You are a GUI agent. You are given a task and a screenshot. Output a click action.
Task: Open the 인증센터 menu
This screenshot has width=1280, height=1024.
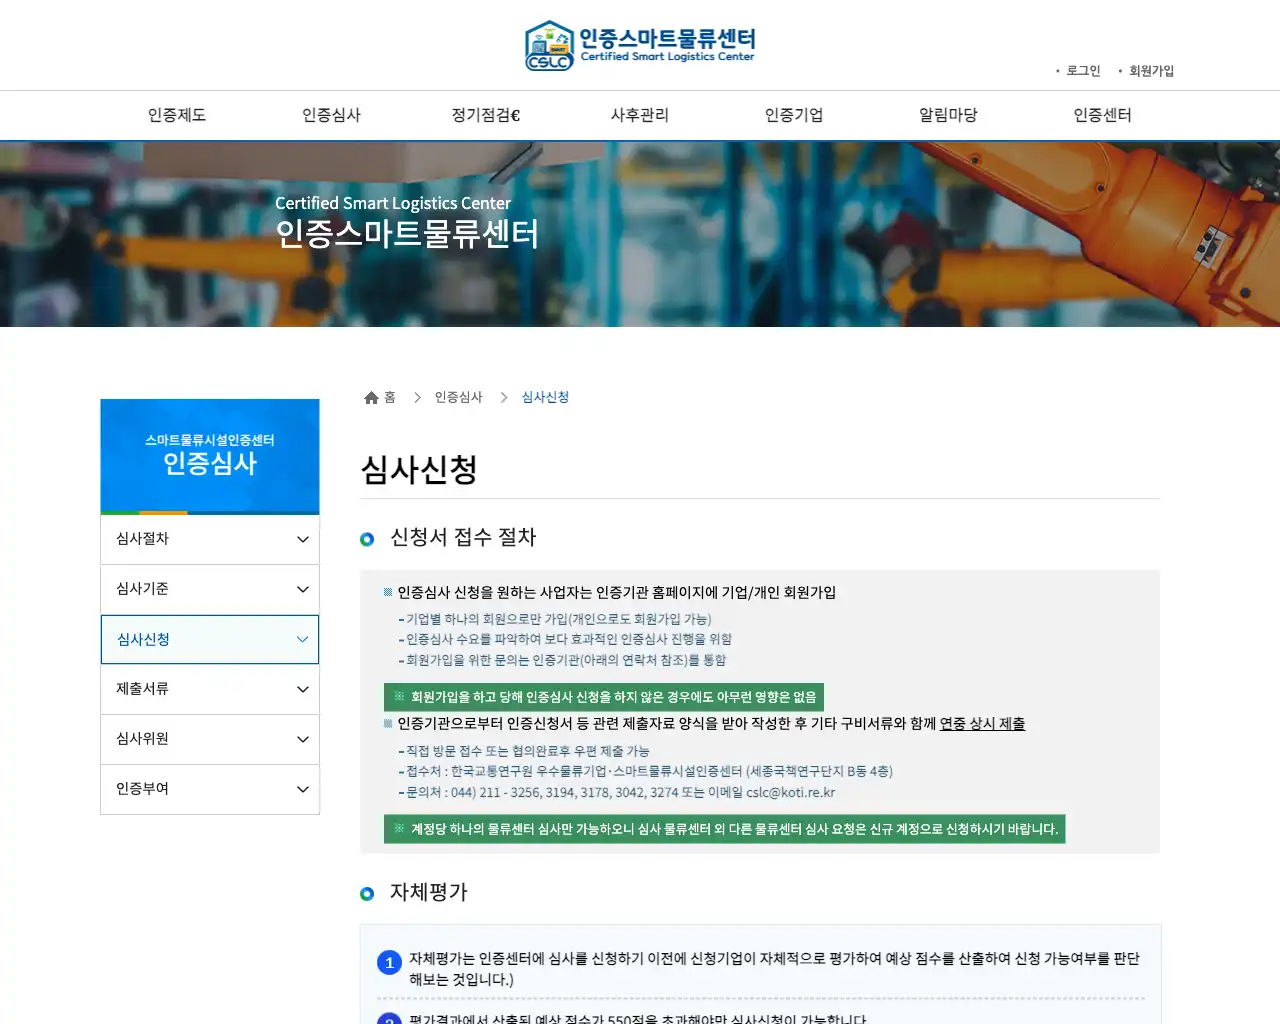[1102, 115]
